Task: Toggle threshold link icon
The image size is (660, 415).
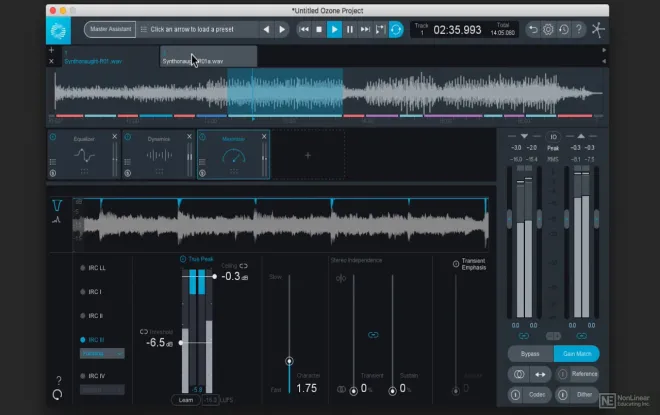Action: click(x=144, y=332)
